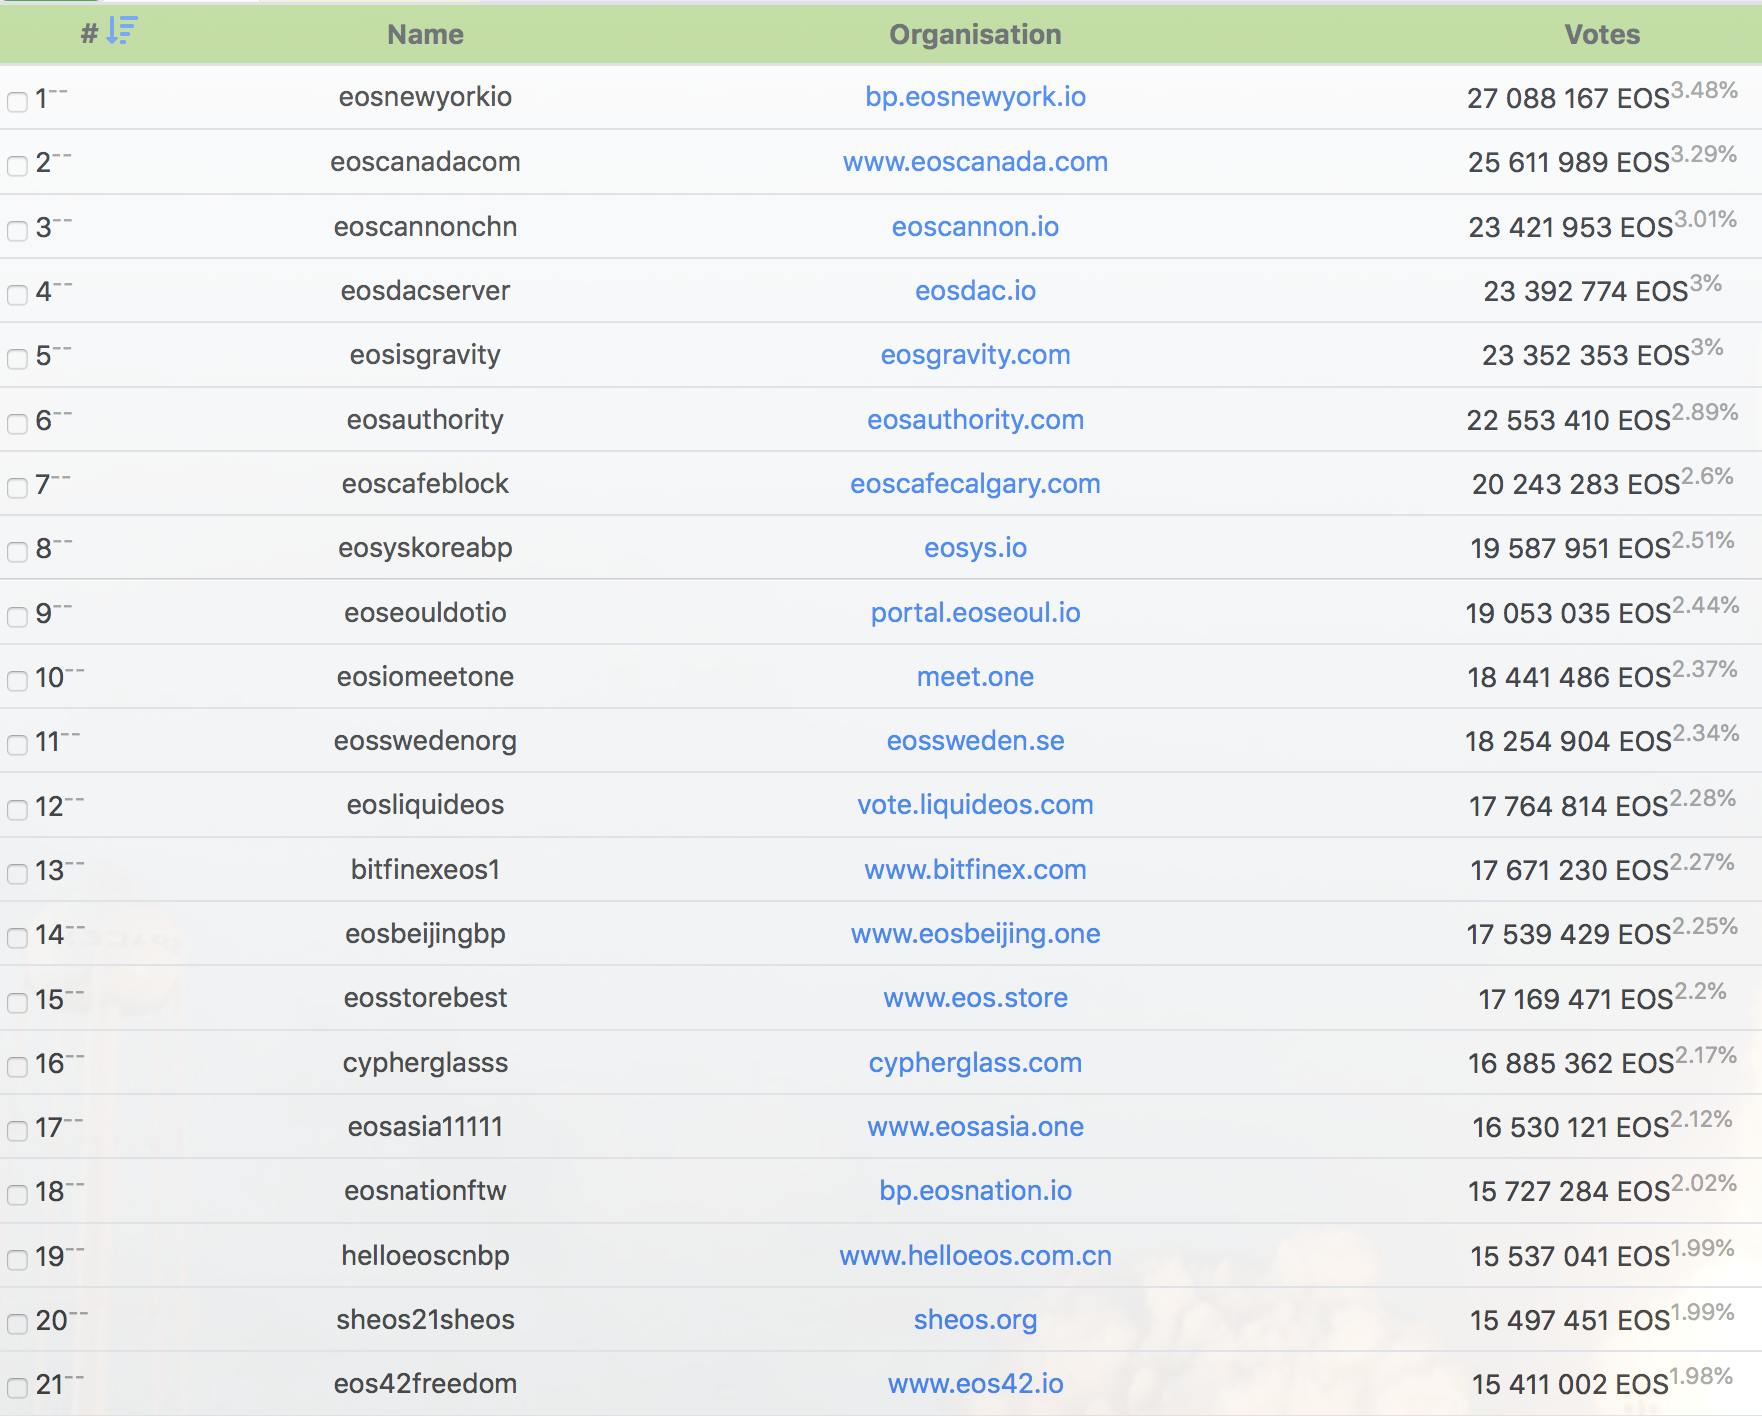Follow www.bitfinex.com link

point(975,870)
